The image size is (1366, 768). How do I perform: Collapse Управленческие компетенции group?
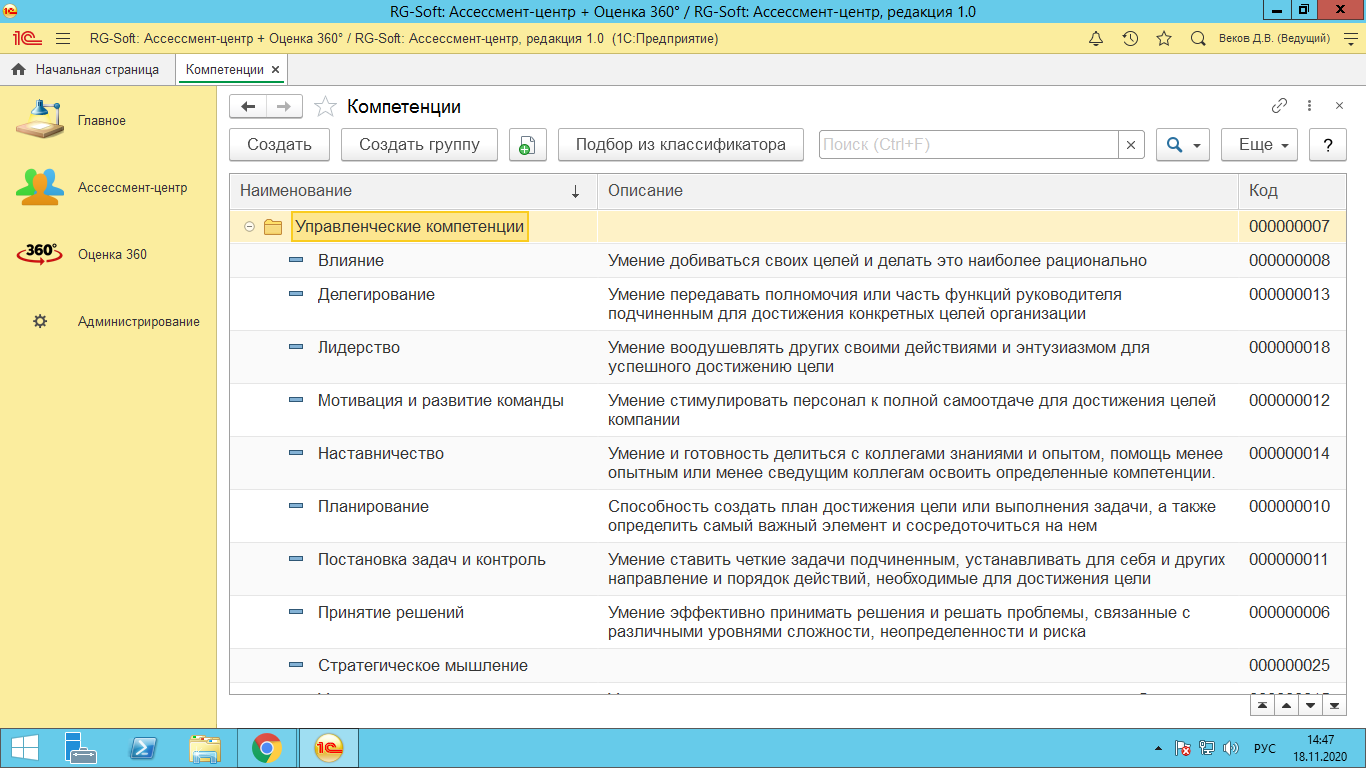pos(249,227)
